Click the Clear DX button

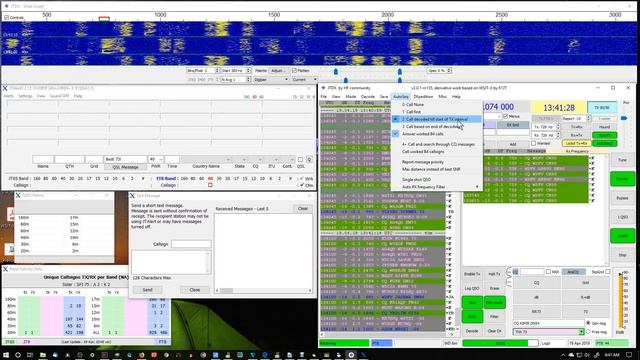pyautogui.click(x=494, y=331)
